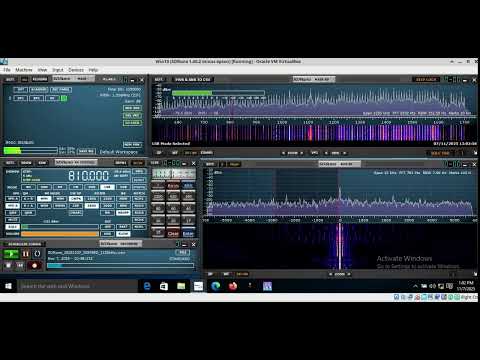Click OPT in the Main panel

click(x=21, y=90)
